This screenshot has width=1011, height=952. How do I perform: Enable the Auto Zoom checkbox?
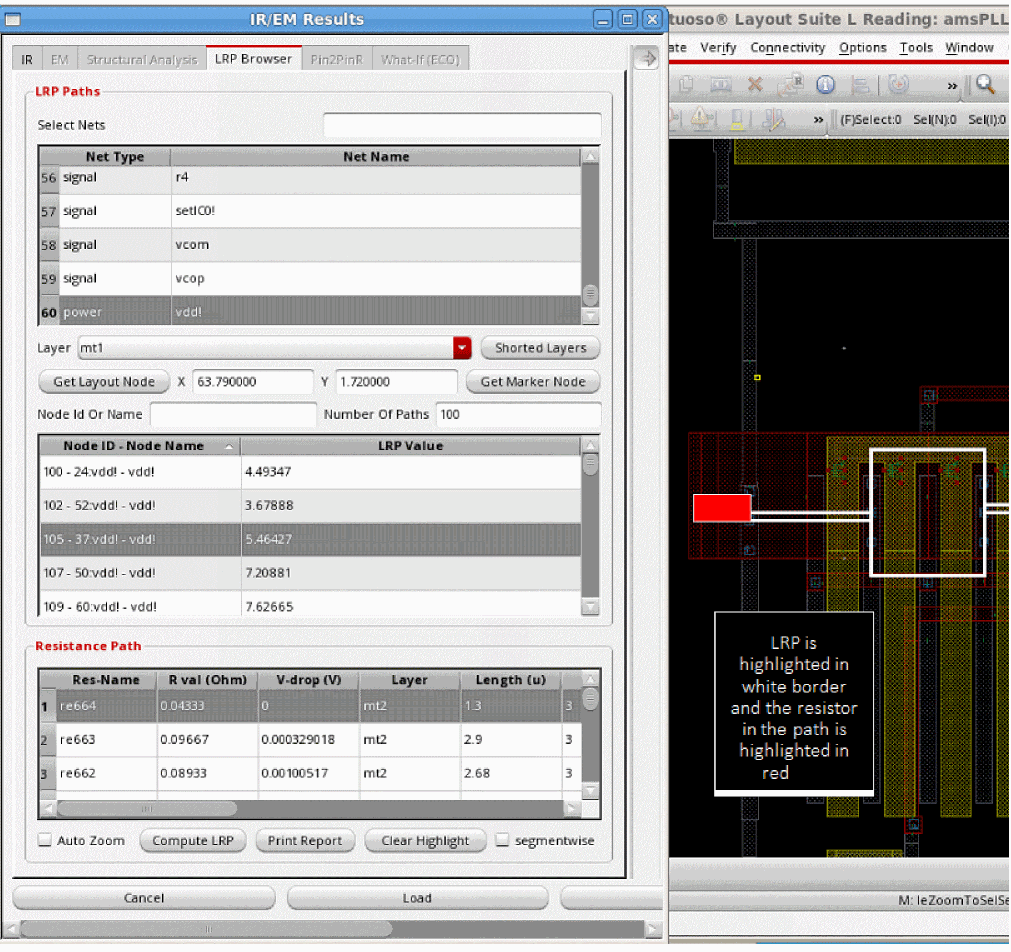coord(45,841)
